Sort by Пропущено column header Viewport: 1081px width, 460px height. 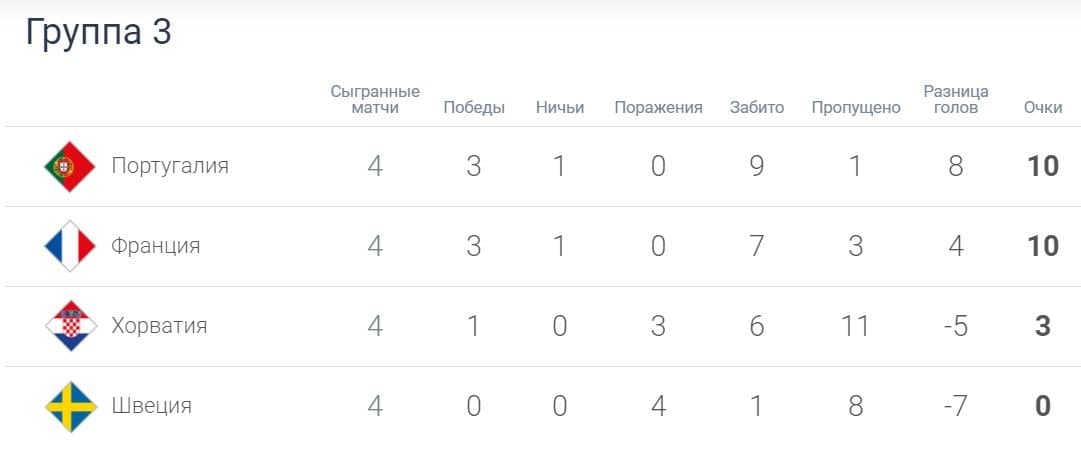(856, 108)
